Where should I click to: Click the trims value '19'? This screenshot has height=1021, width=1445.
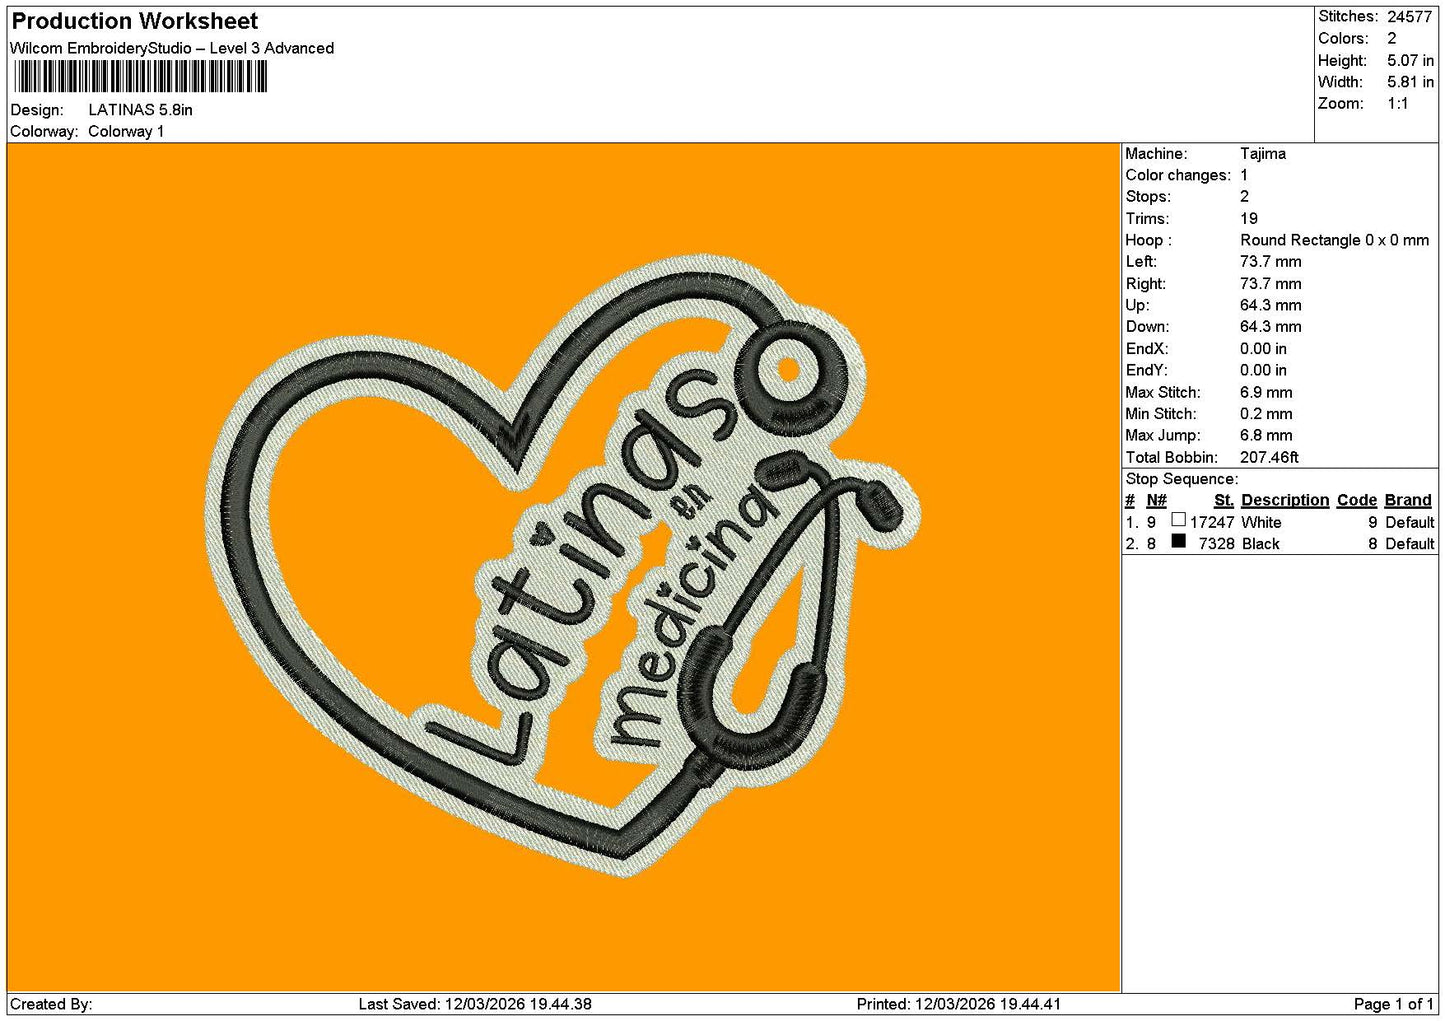coord(1249,219)
